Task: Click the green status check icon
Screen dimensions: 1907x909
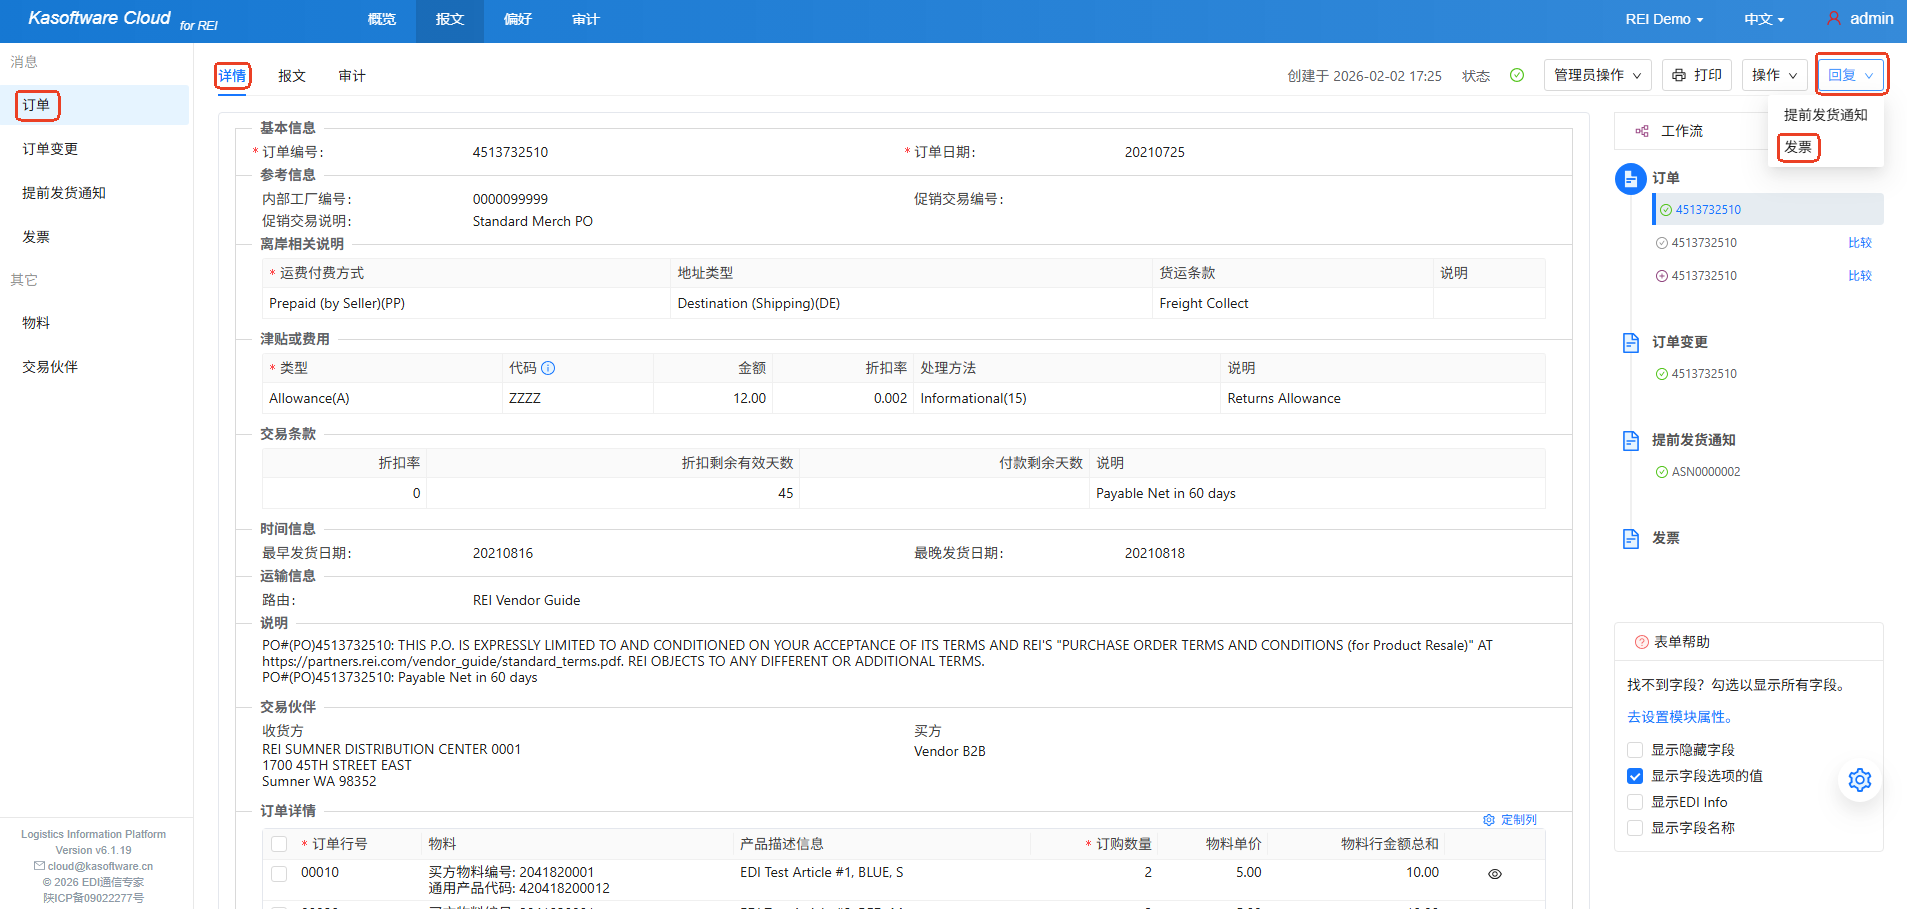Action: click(x=1516, y=75)
